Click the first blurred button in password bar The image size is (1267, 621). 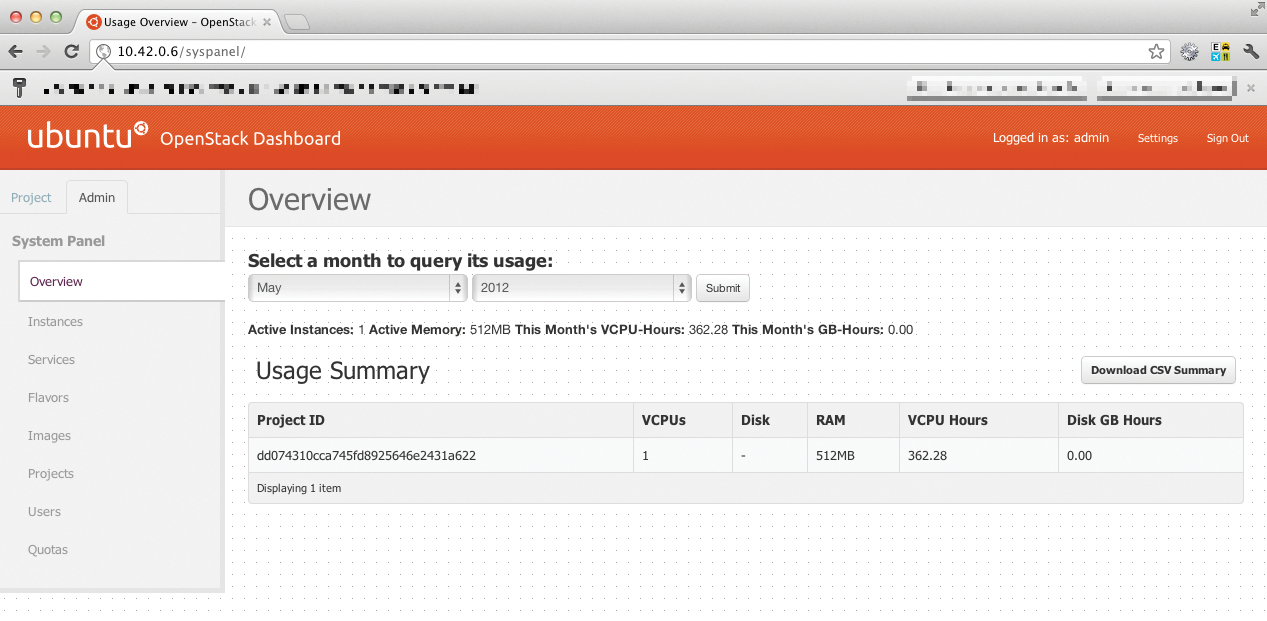point(997,88)
